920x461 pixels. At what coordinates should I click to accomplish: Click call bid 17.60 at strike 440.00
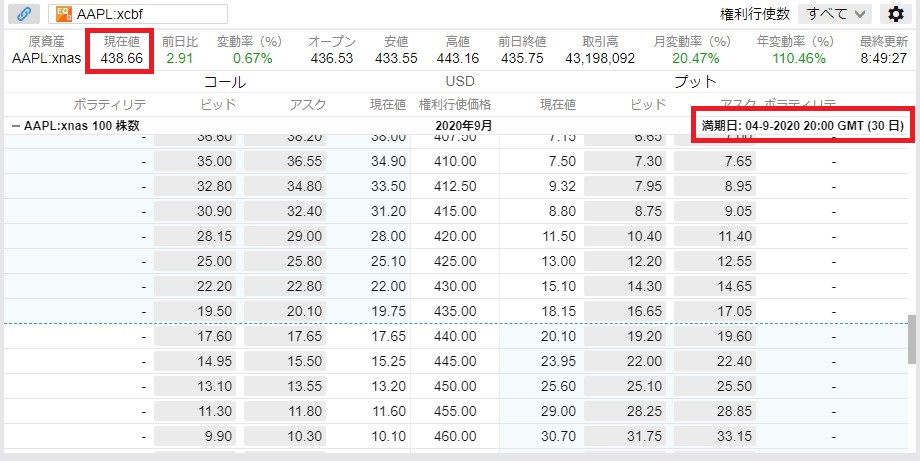pyautogui.click(x=195, y=337)
